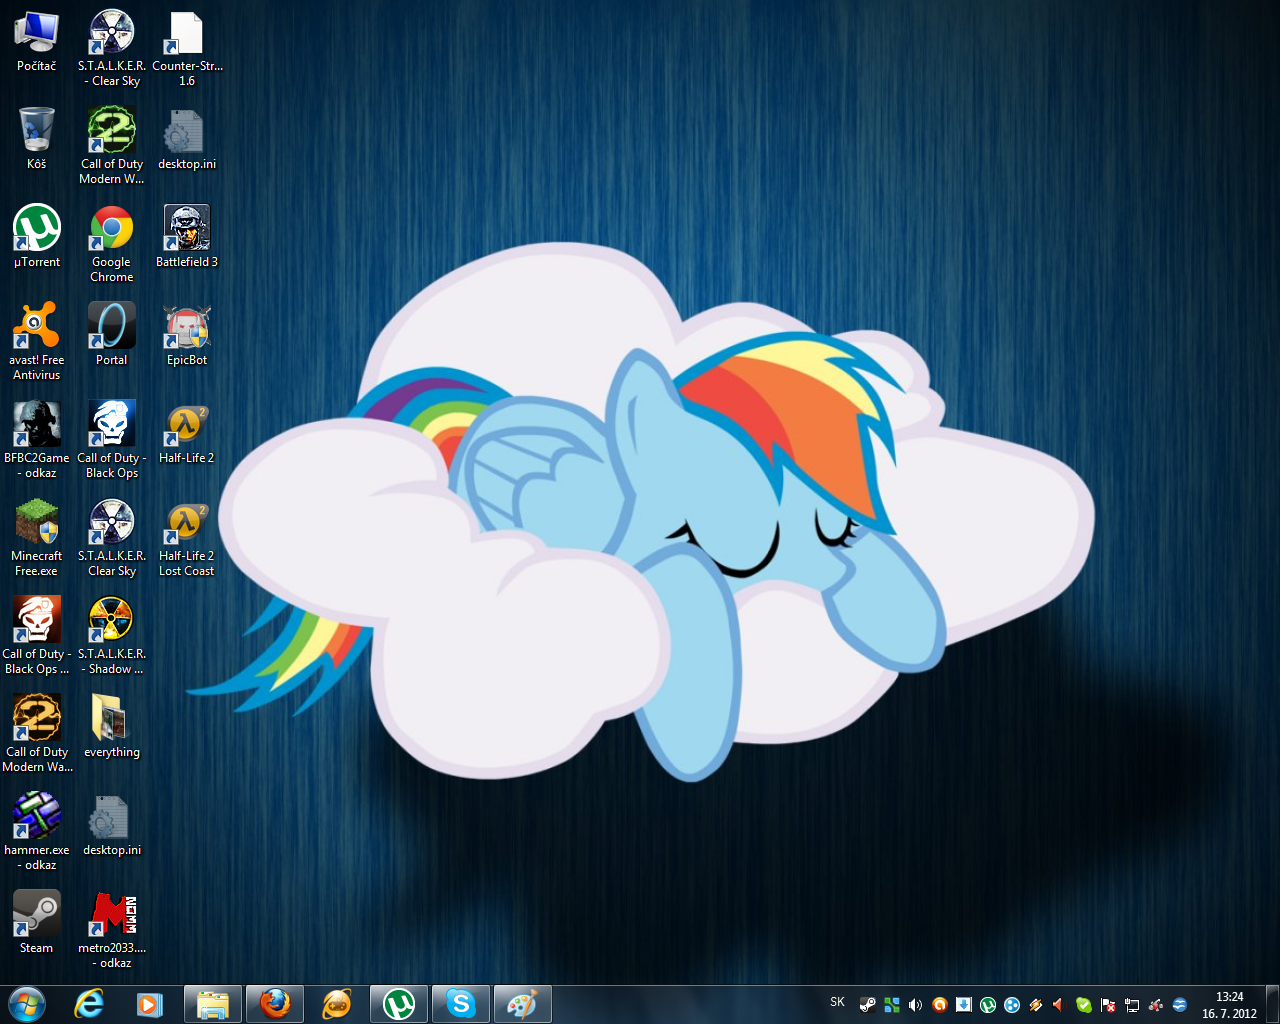Open Action Center flag tray icon

(1108, 1005)
